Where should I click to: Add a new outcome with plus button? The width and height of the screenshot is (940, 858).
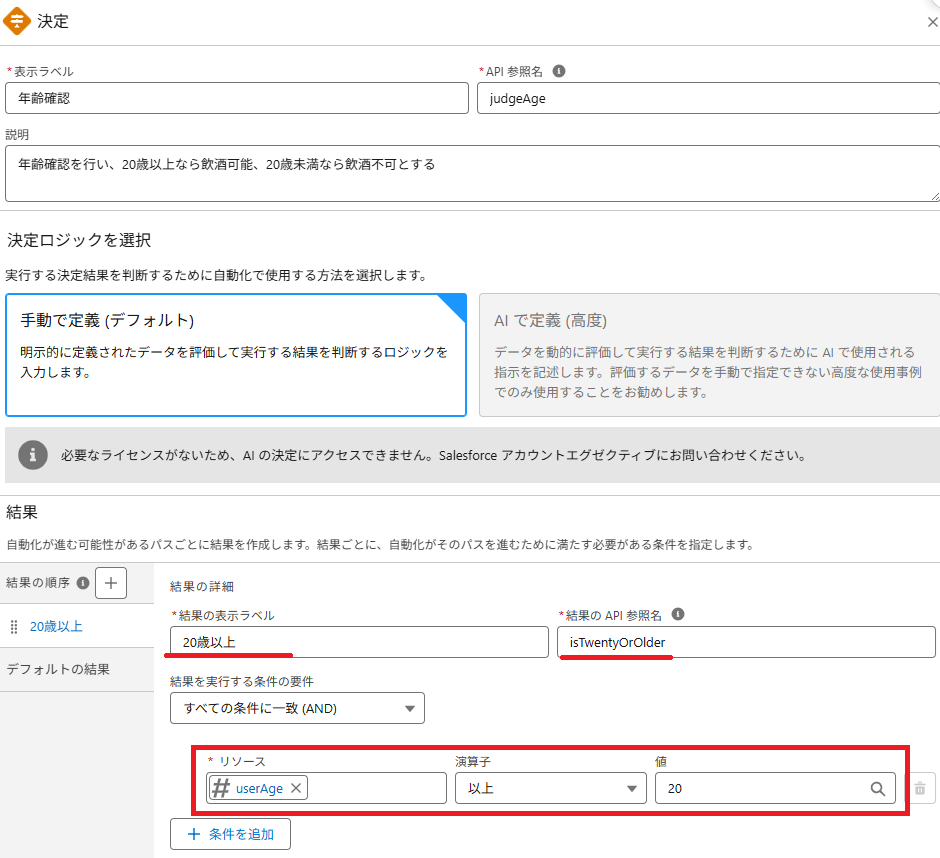click(x=111, y=583)
